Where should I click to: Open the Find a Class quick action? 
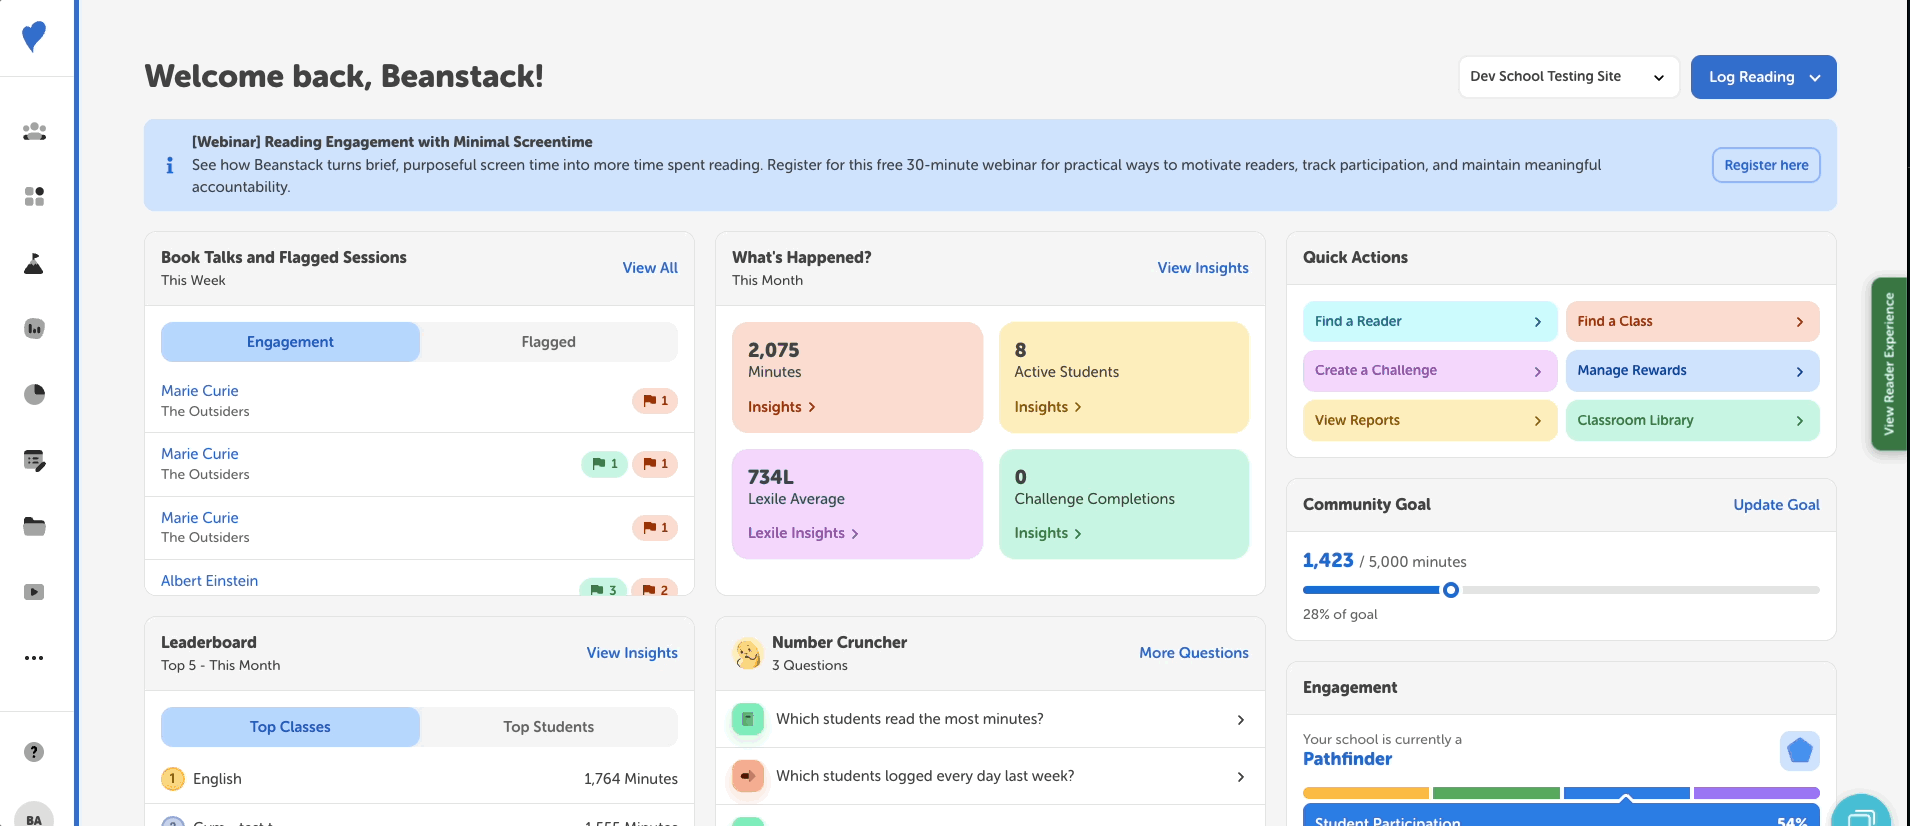tap(1692, 321)
